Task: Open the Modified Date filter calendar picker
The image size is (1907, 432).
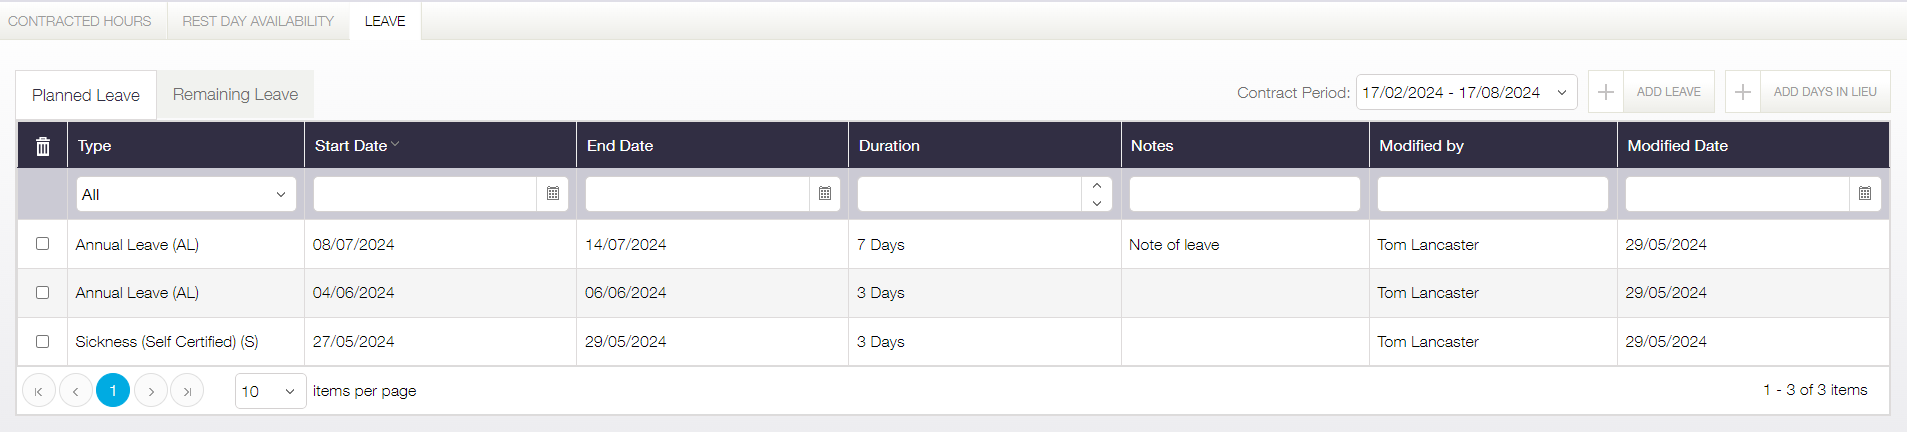Action: [x=1865, y=194]
